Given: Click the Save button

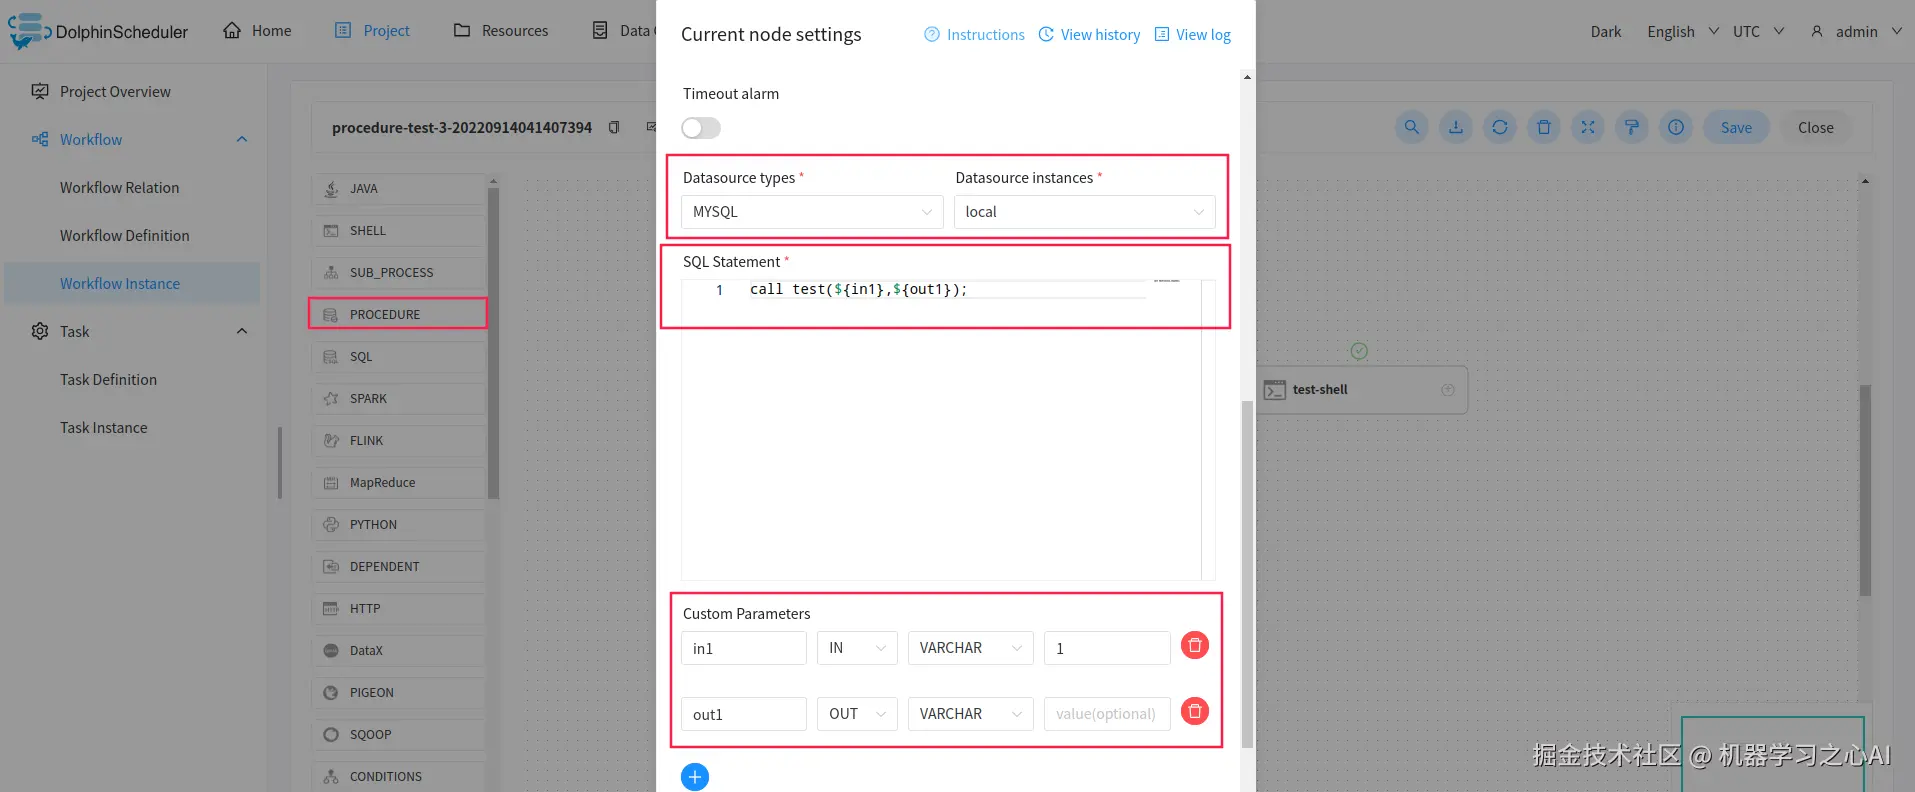Looking at the screenshot, I should (x=1736, y=127).
